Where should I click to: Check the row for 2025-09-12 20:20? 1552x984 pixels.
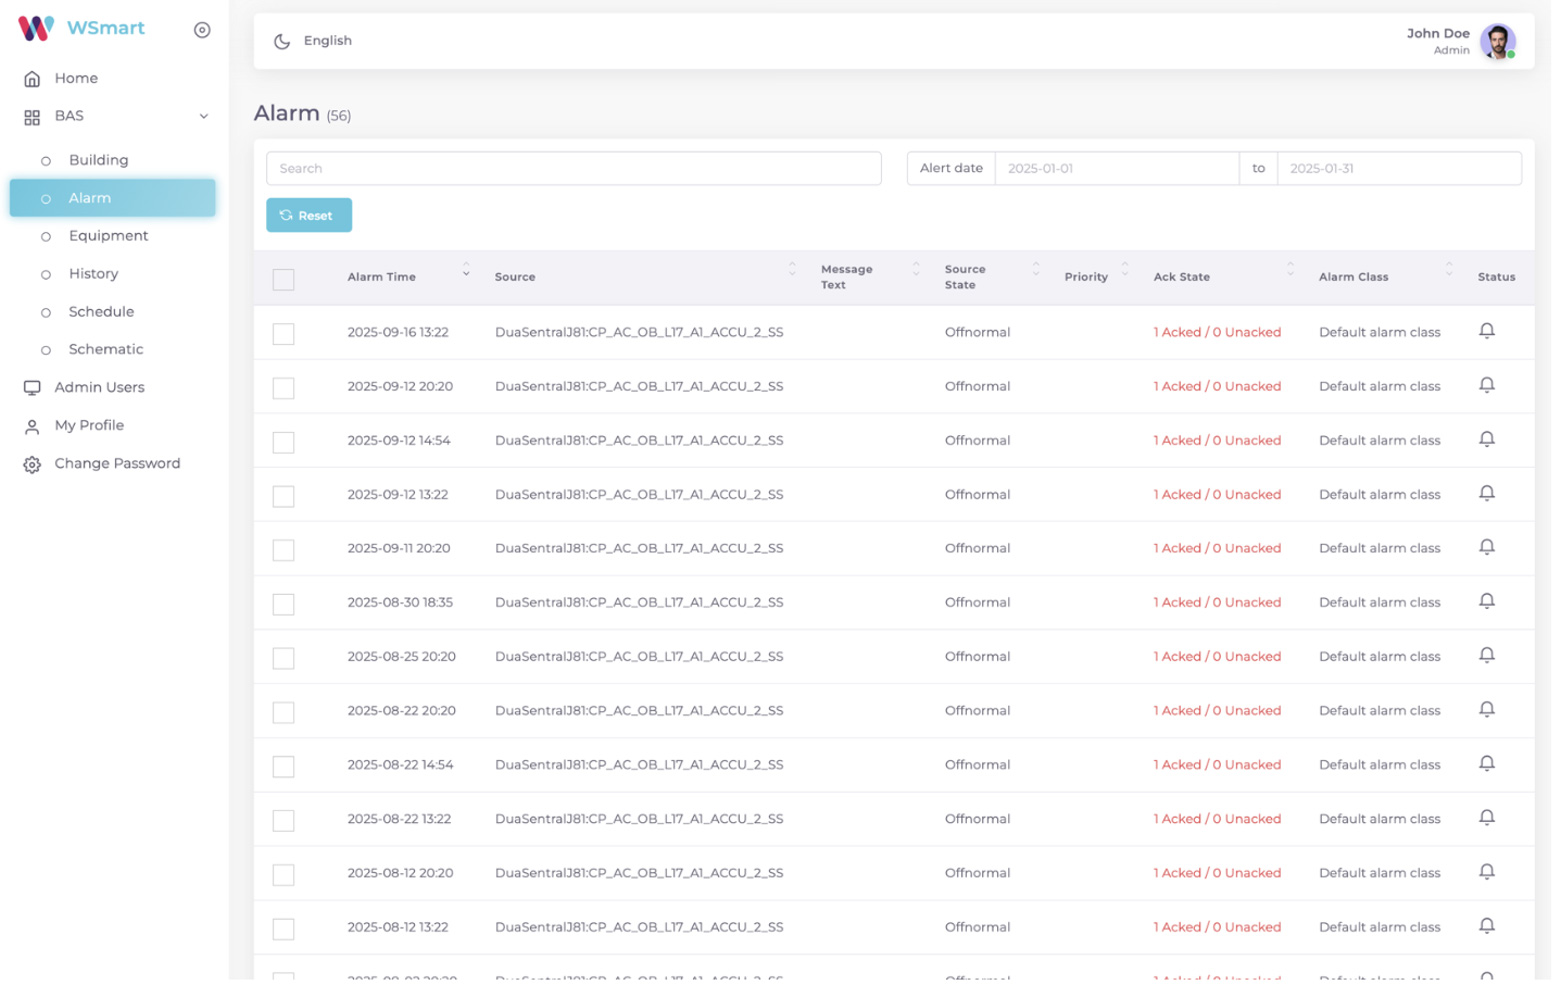click(x=284, y=387)
